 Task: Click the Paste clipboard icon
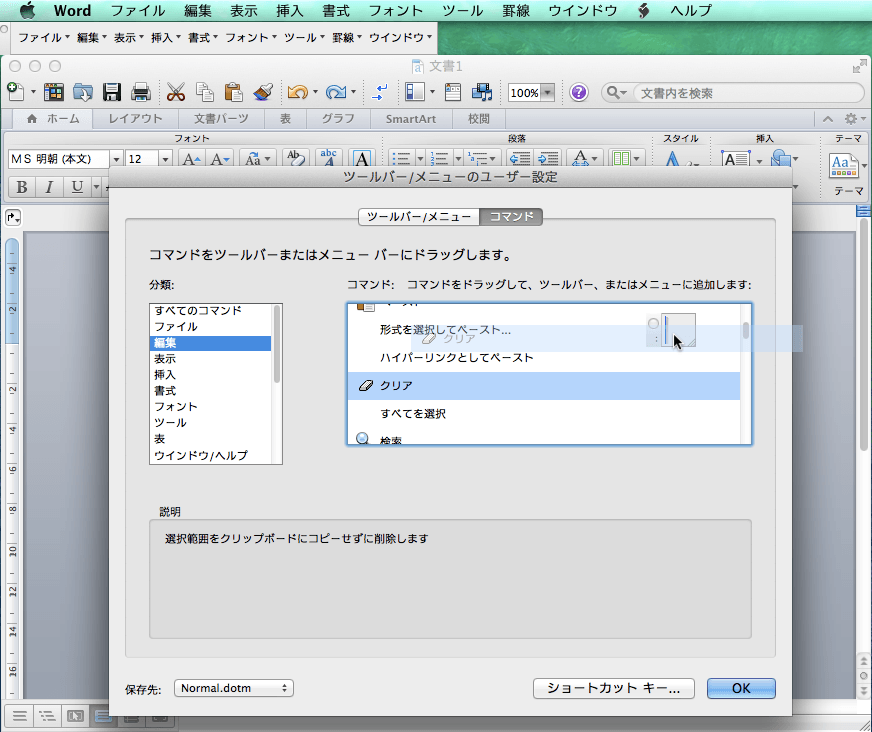click(x=234, y=92)
